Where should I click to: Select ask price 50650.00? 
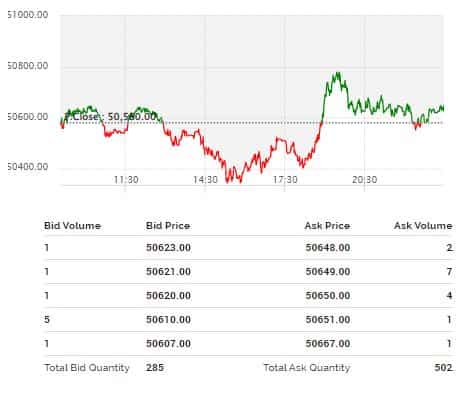pos(328,296)
